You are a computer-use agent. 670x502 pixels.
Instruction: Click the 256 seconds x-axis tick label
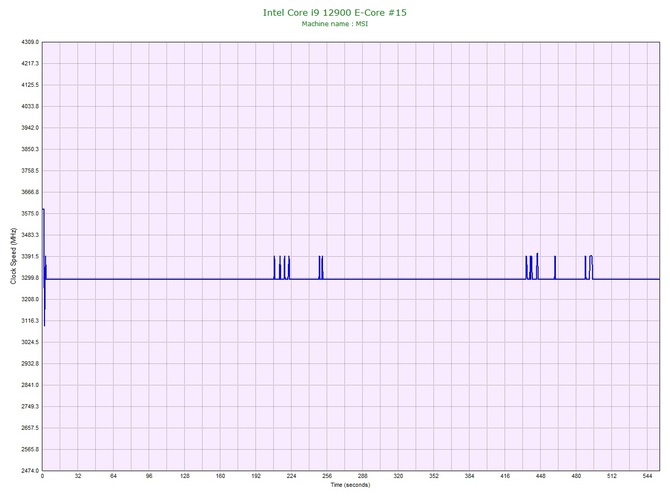click(327, 476)
